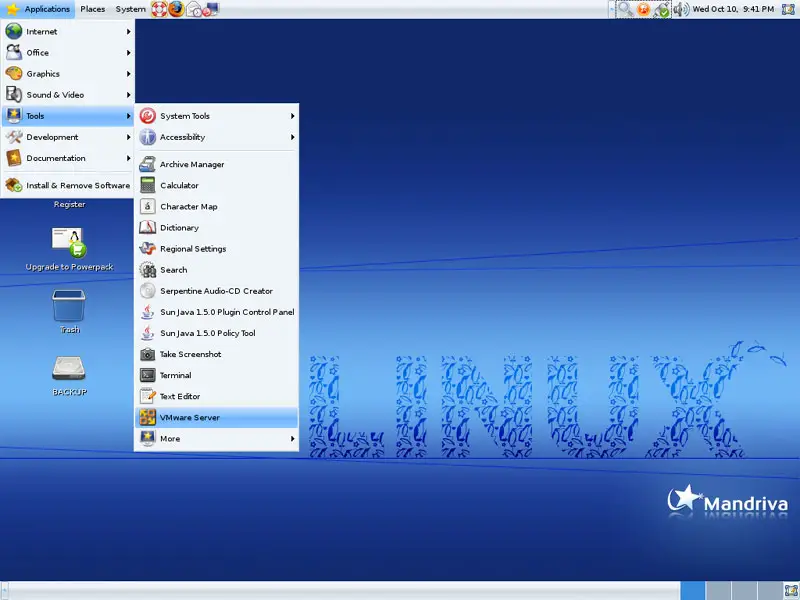Launch Firefox from the top panel

click(177, 9)
